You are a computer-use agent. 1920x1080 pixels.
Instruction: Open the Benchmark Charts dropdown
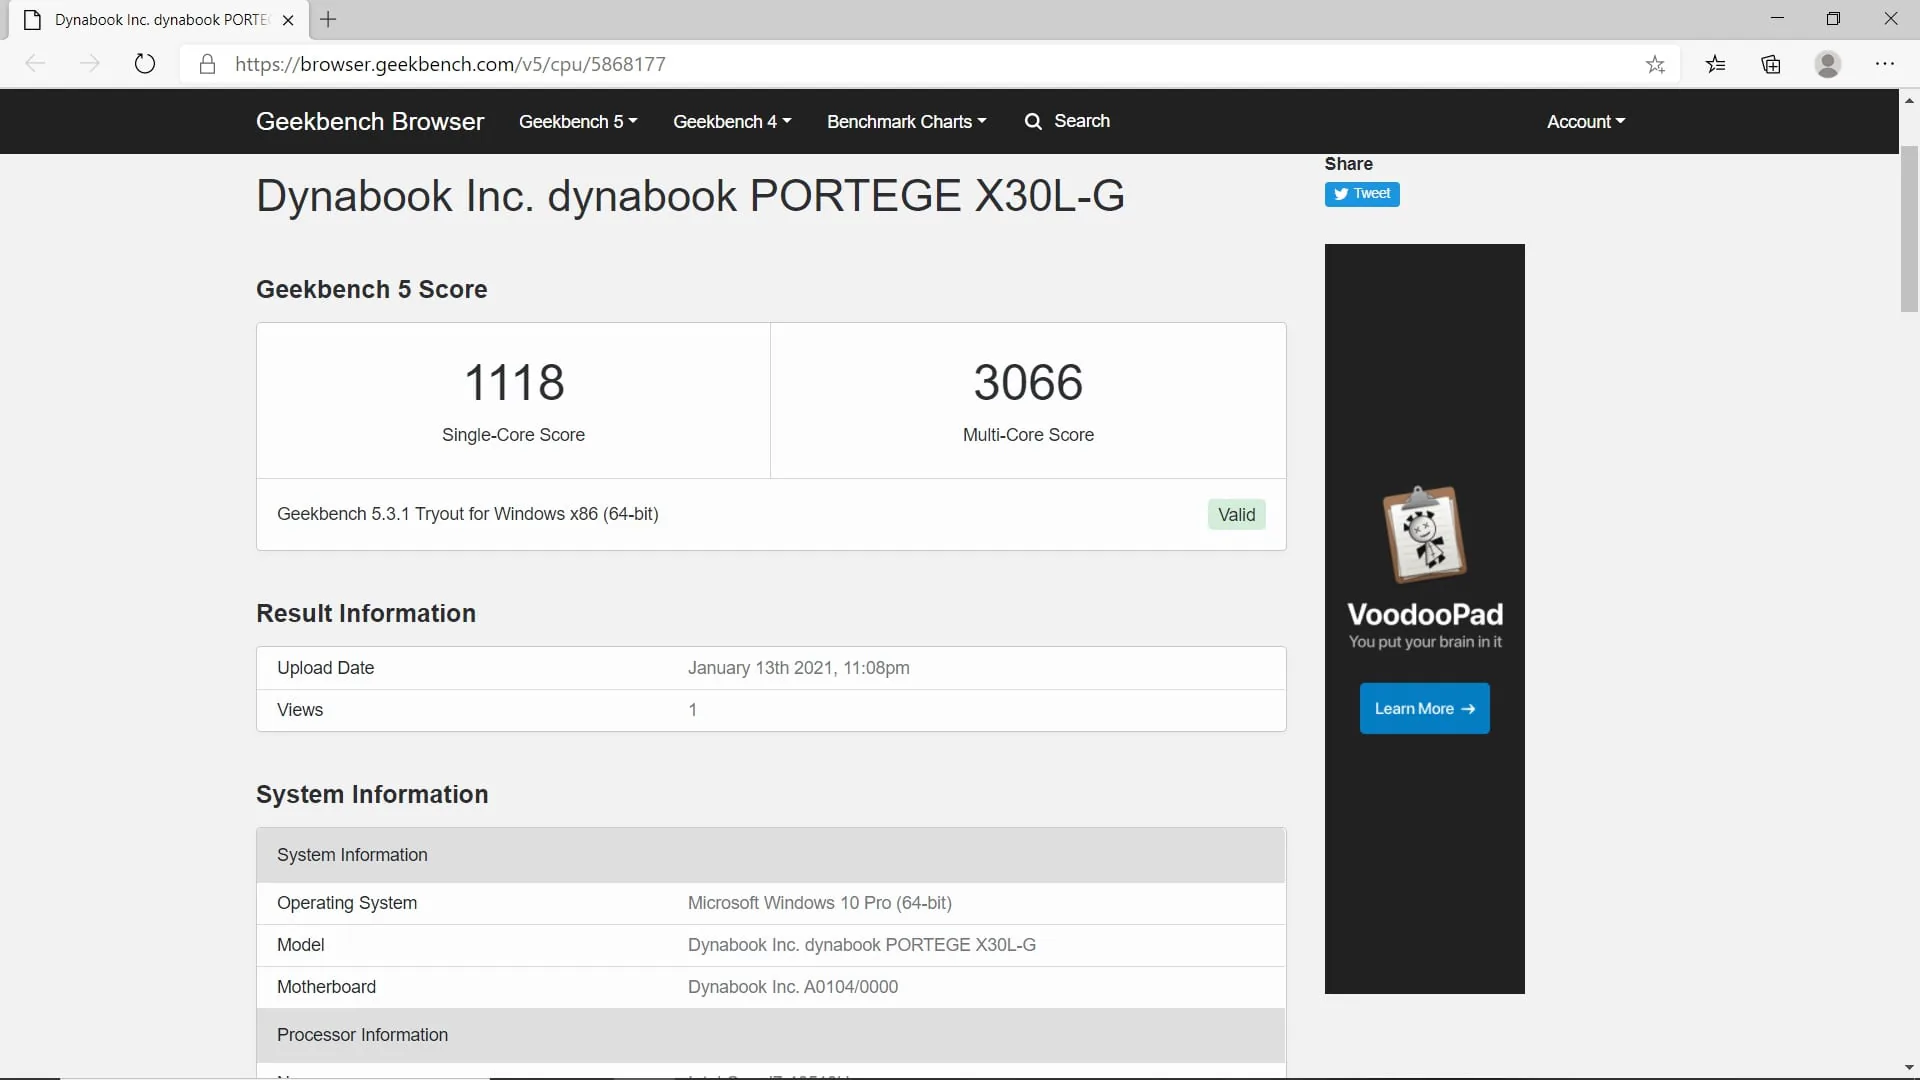tap(906, 121)
